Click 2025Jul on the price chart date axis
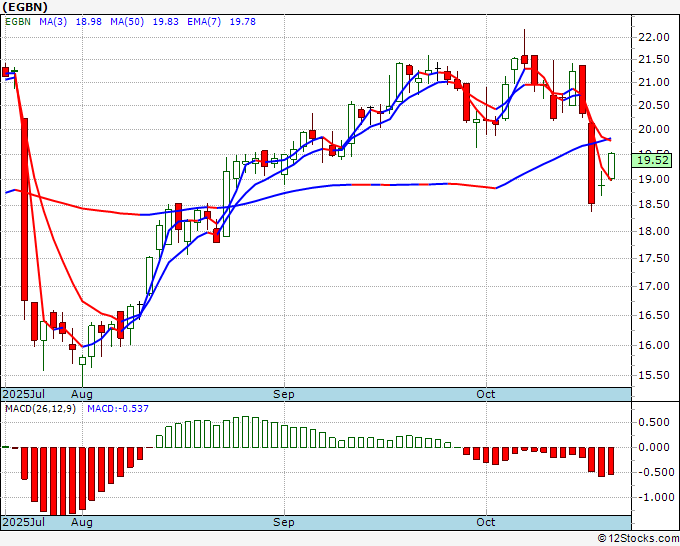680x546 pixels. click(24, 394)
